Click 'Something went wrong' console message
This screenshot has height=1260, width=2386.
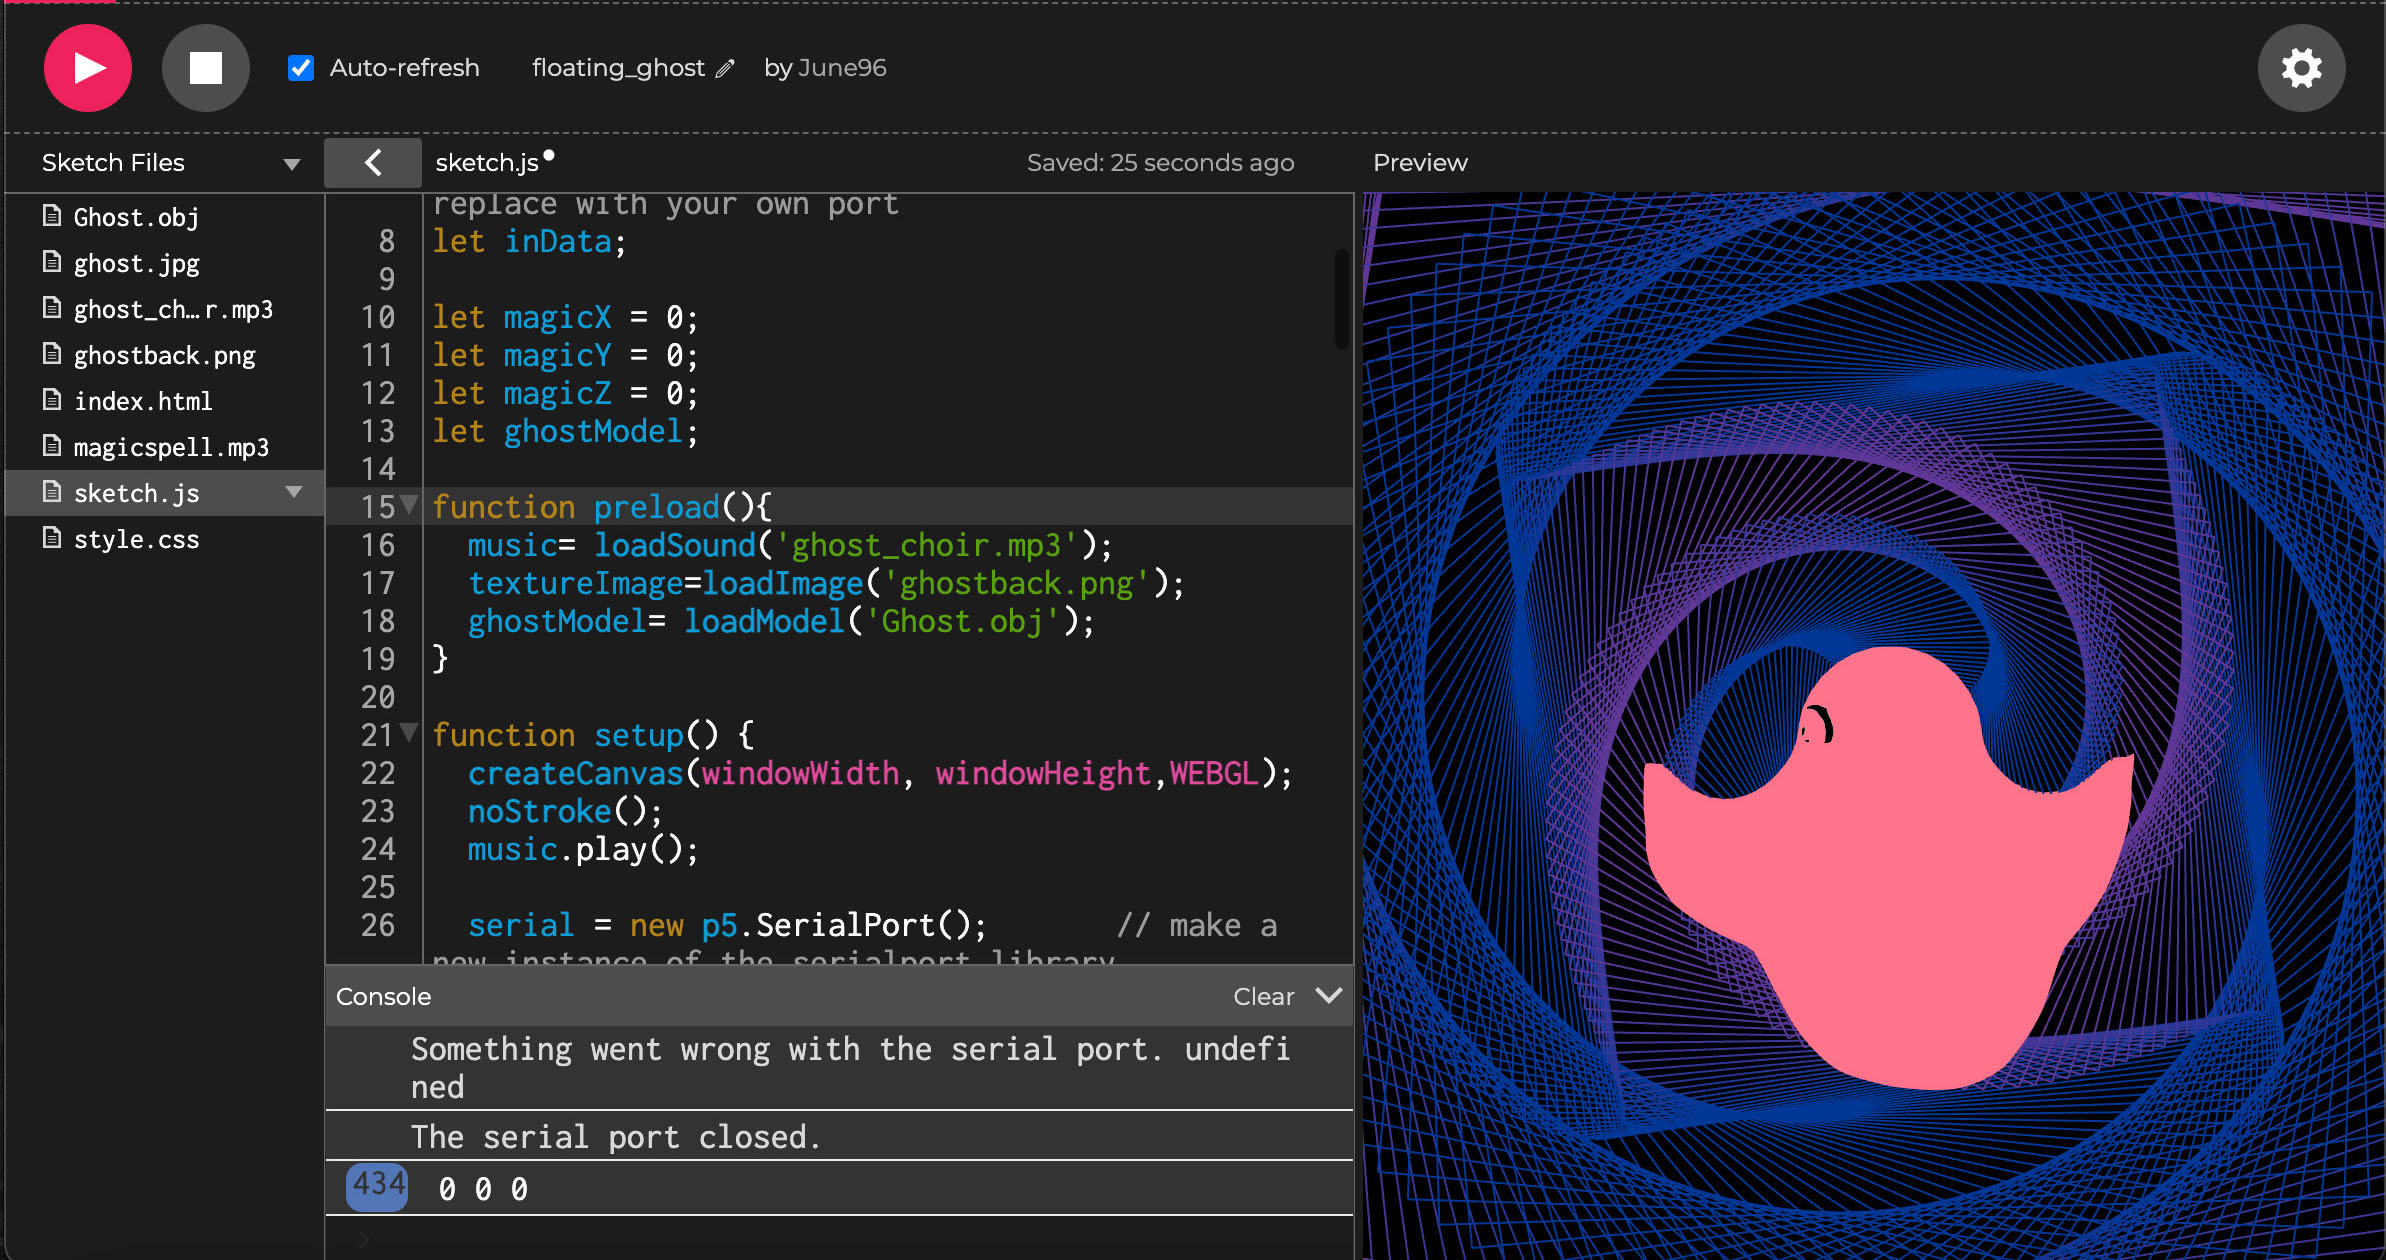(x=850, y=1068)
